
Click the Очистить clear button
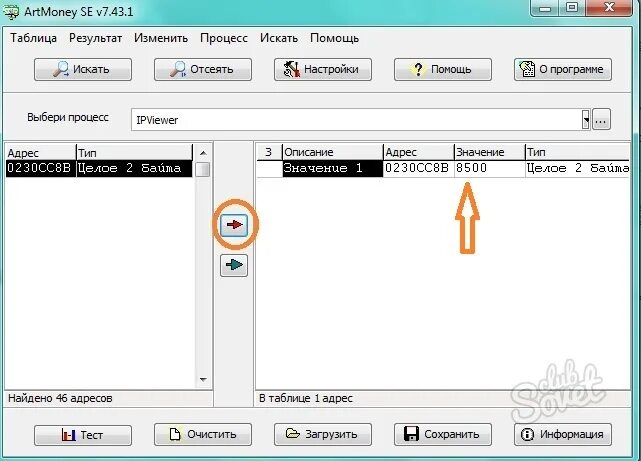(203, 434)
